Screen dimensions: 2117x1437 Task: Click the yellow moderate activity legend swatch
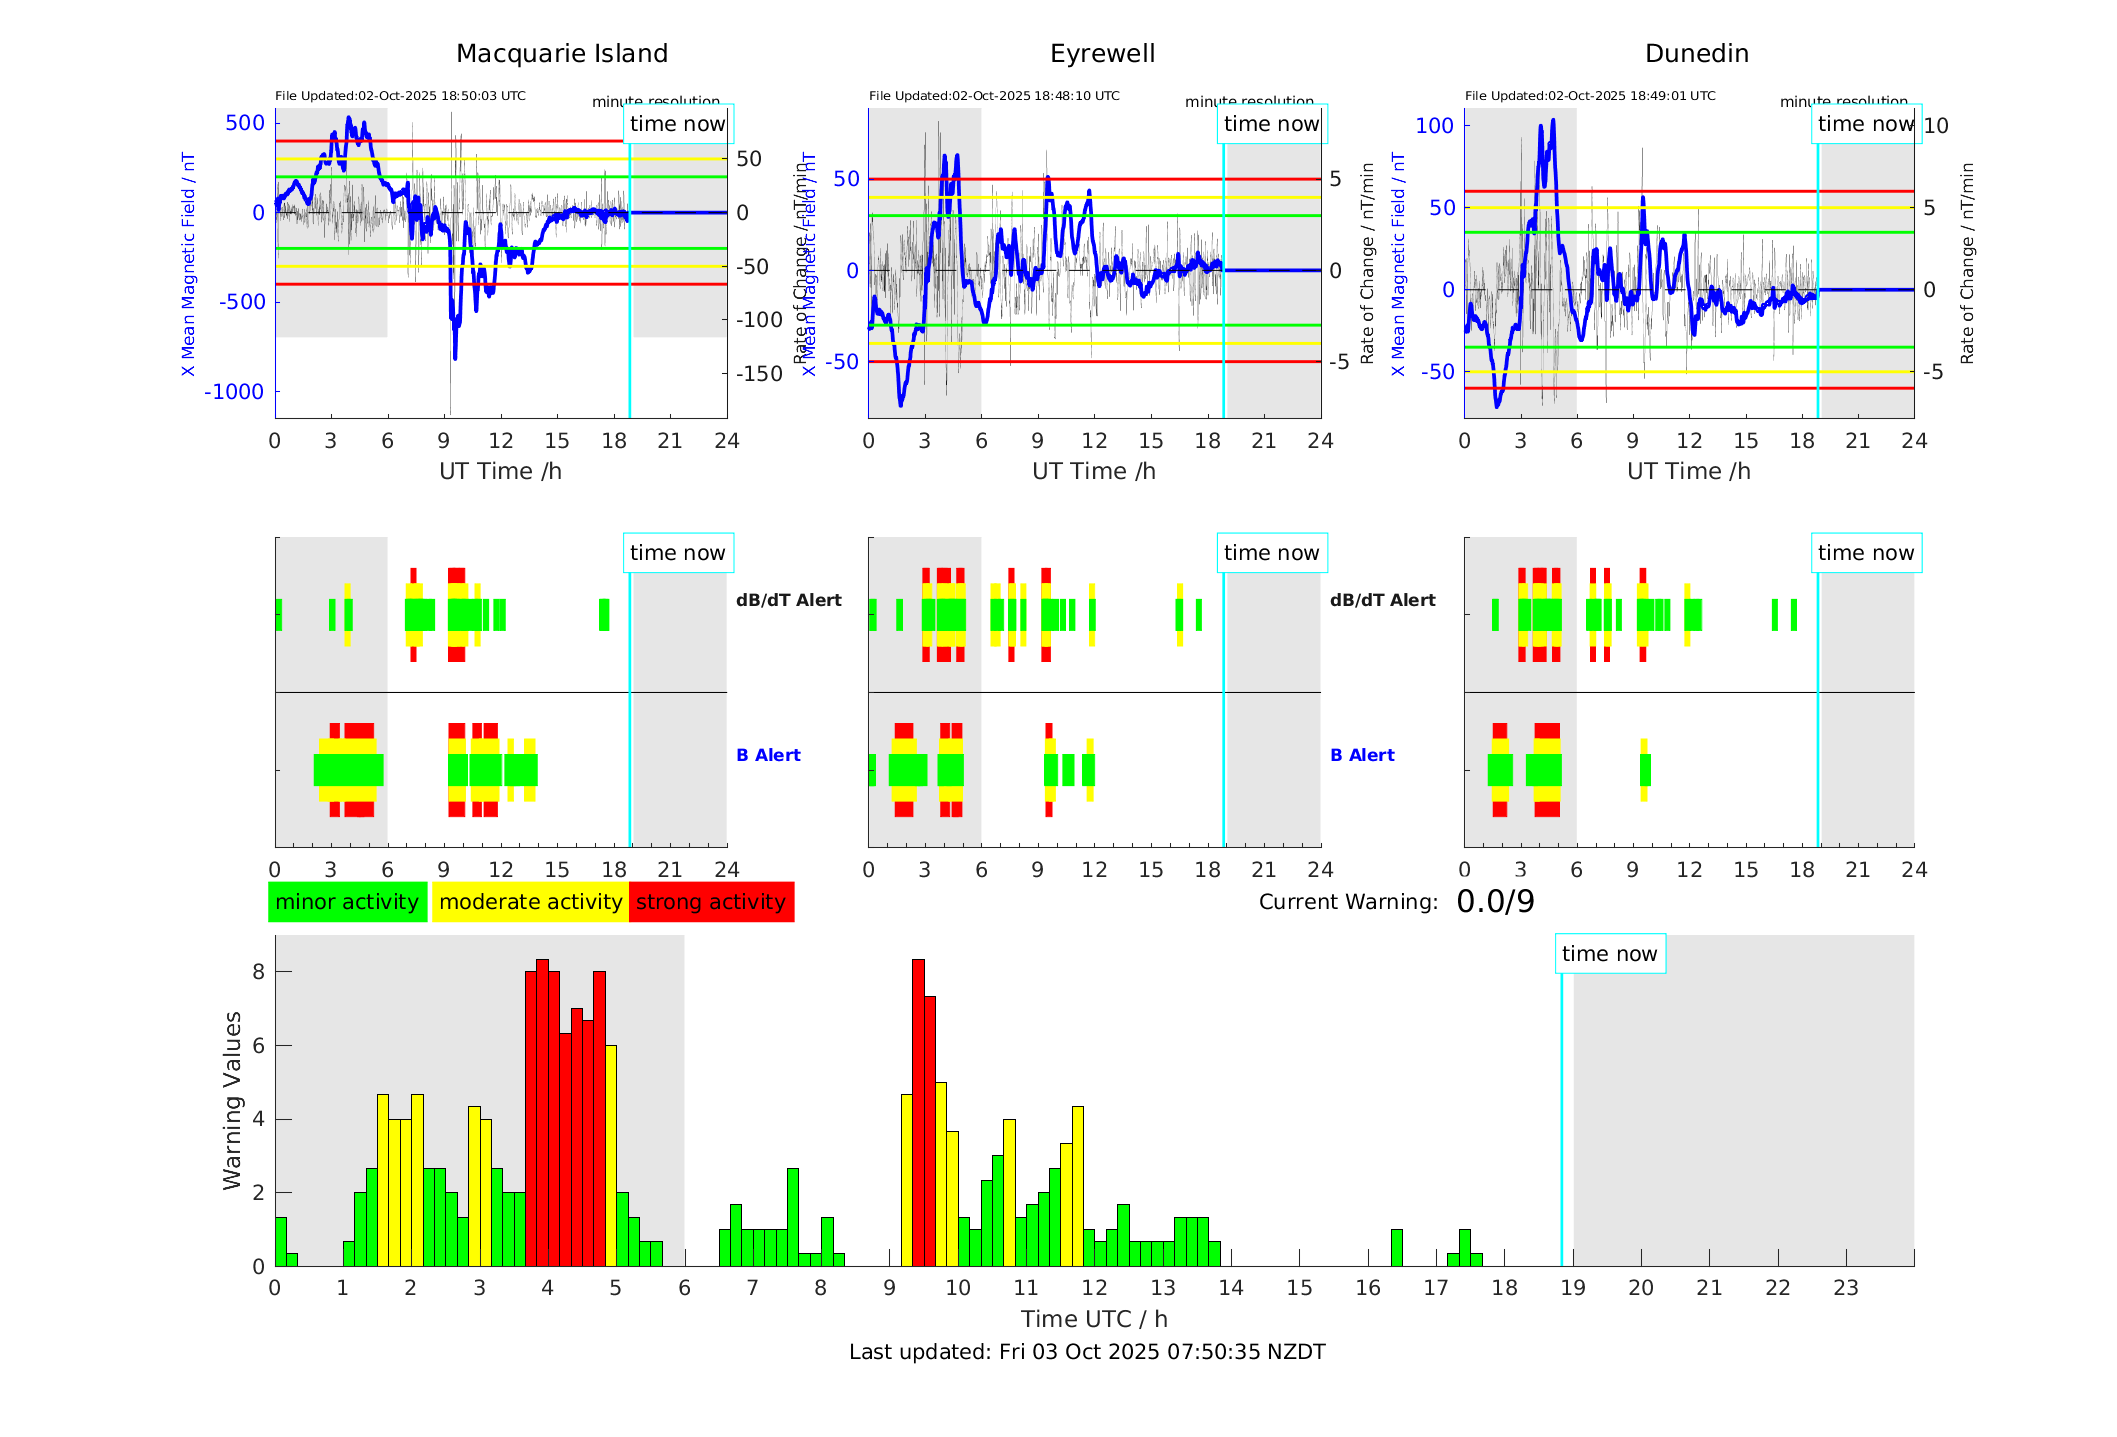[530, 902]
